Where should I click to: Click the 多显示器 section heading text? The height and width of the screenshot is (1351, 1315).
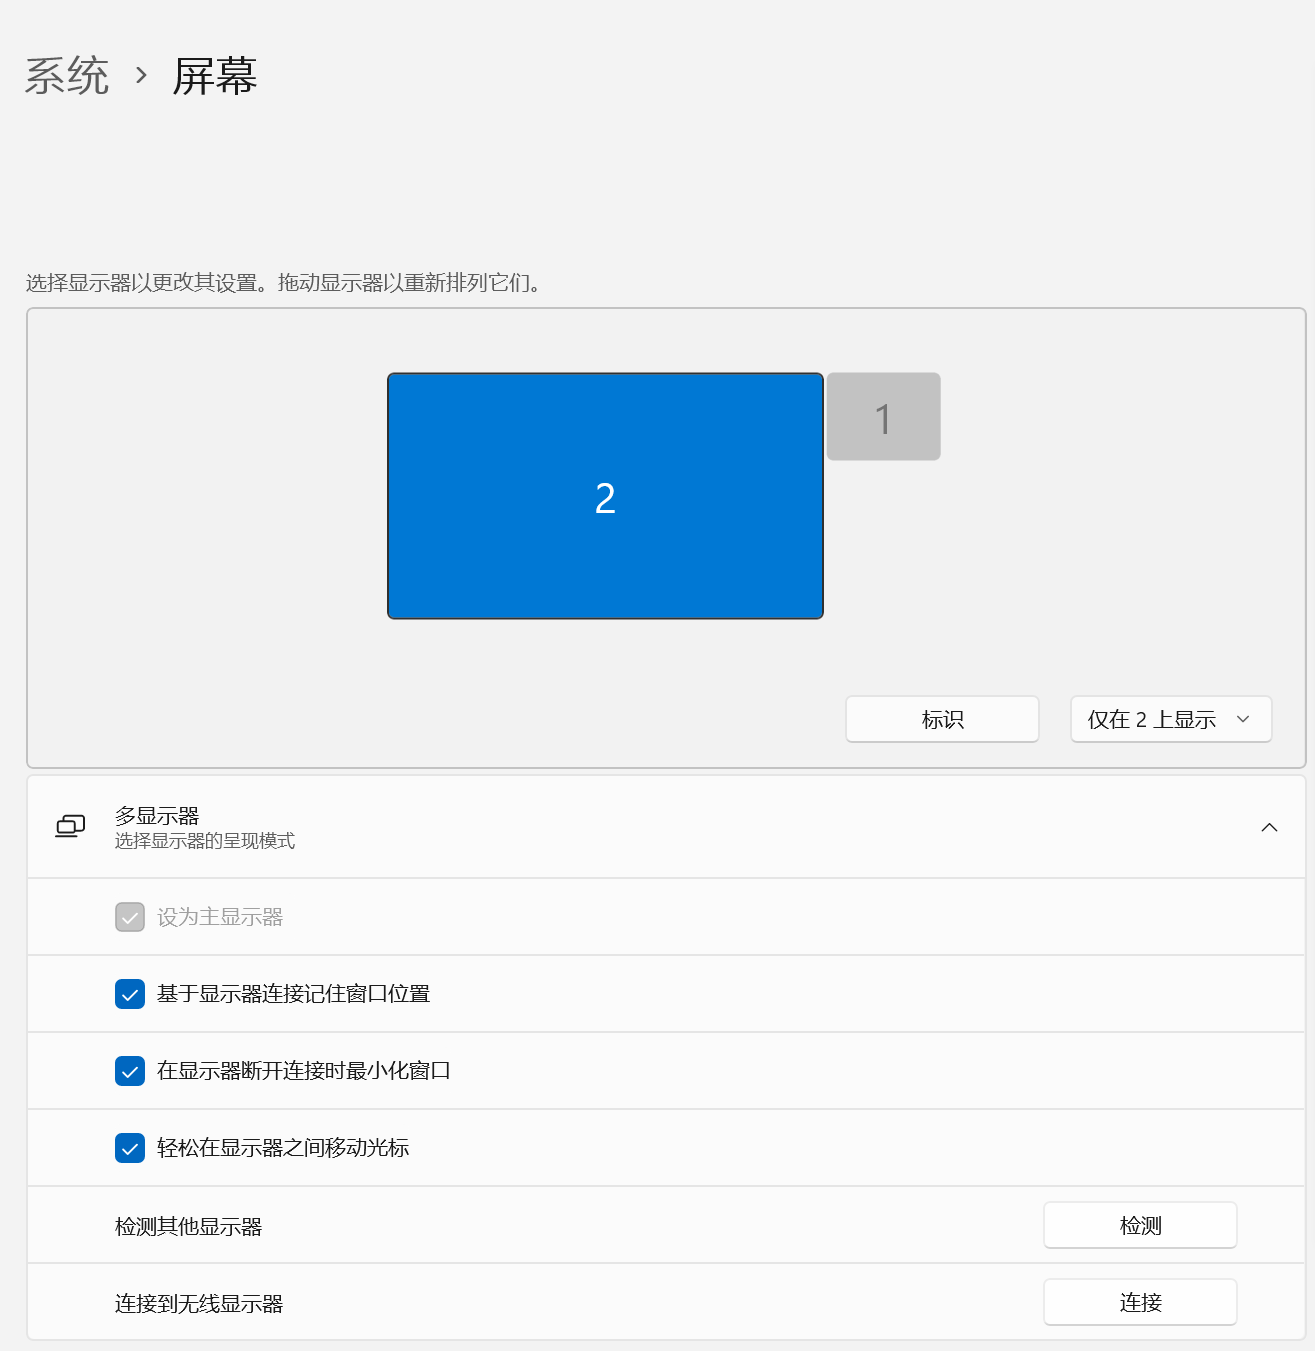click(x=157, y=816)
